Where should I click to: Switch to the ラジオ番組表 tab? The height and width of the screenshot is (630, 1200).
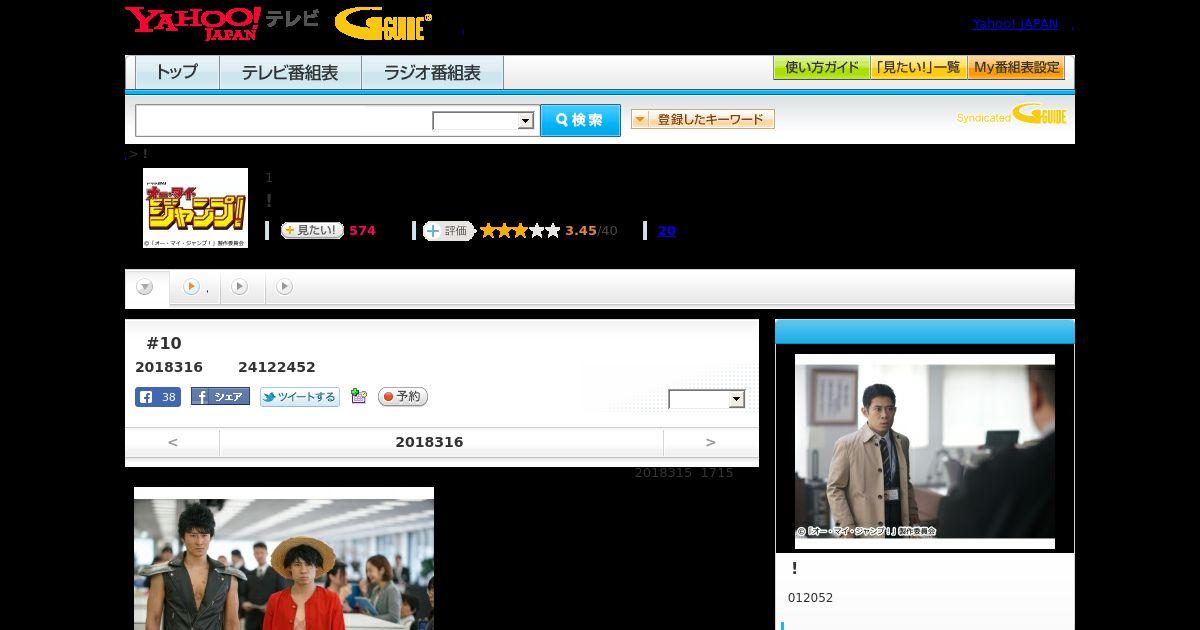tap(432, 72)
